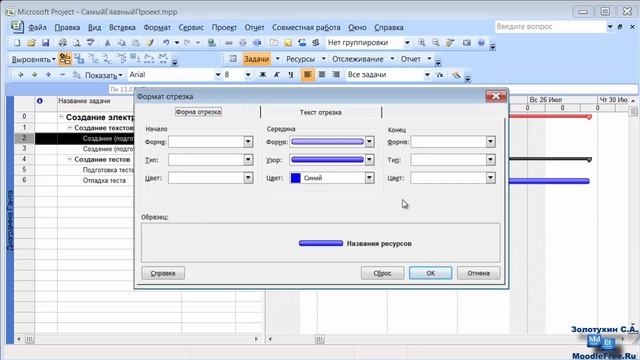The width and height of the screenshot is (640, 360).
Task: Unlink tasks with the broken chain icon
Action: click(243, 42)
